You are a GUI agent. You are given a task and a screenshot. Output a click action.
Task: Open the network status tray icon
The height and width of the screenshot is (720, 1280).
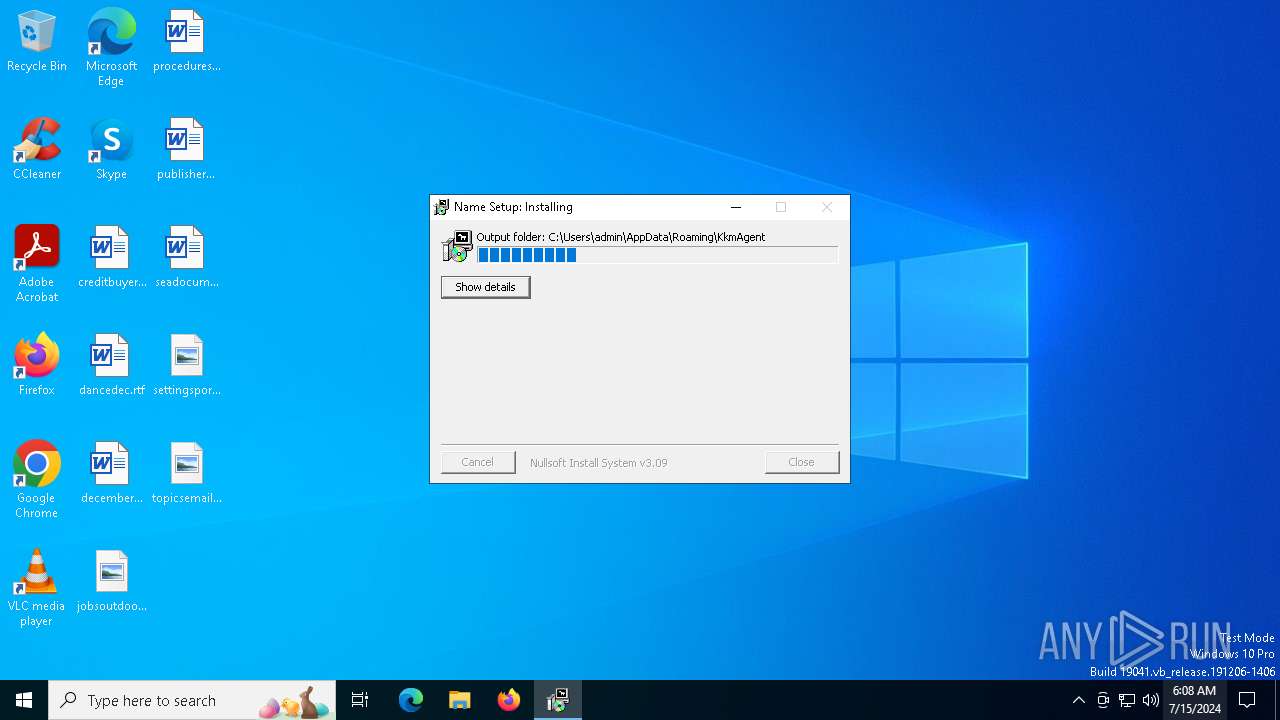tap(1127, 700)
